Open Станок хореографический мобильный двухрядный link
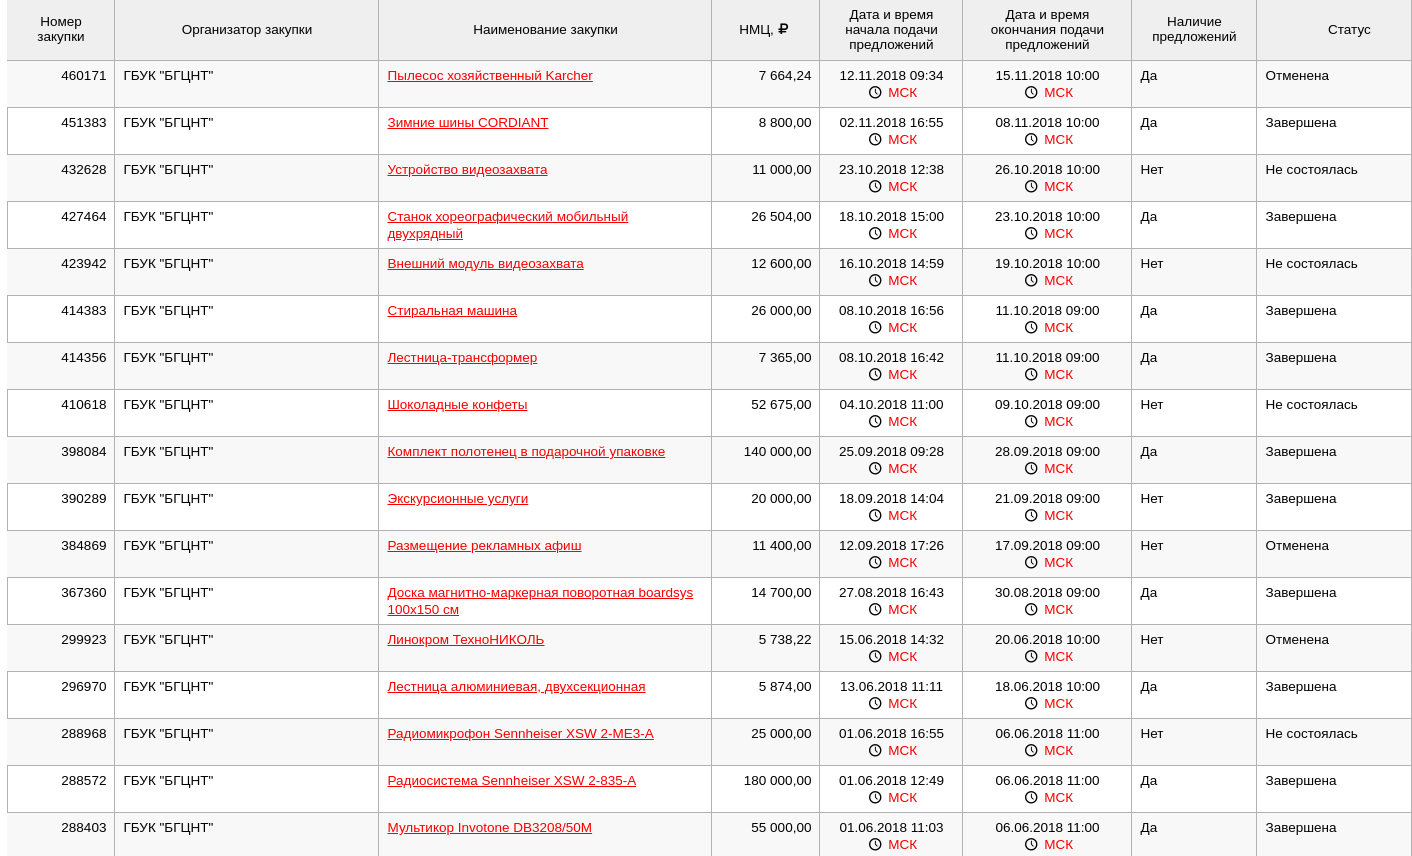Image resolution: width=1412 pixels, height=856 pixels. coord(508,225)
